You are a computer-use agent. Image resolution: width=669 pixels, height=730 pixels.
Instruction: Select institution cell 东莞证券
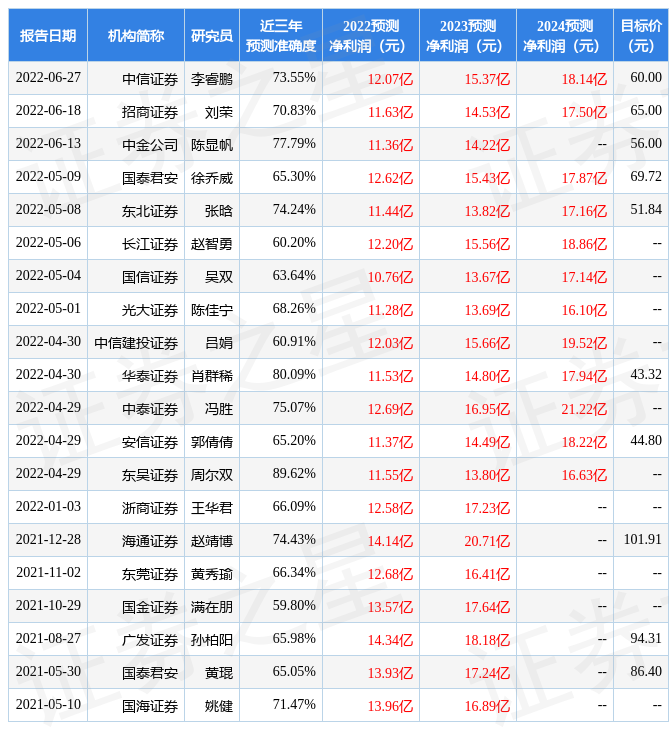tap(150, 575)
